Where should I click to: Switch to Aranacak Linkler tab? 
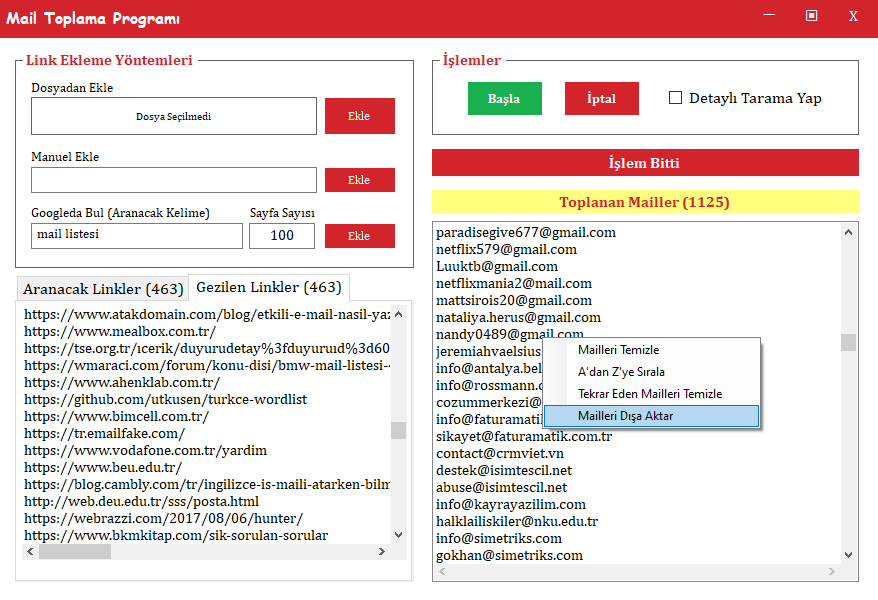tap(102, 289)
